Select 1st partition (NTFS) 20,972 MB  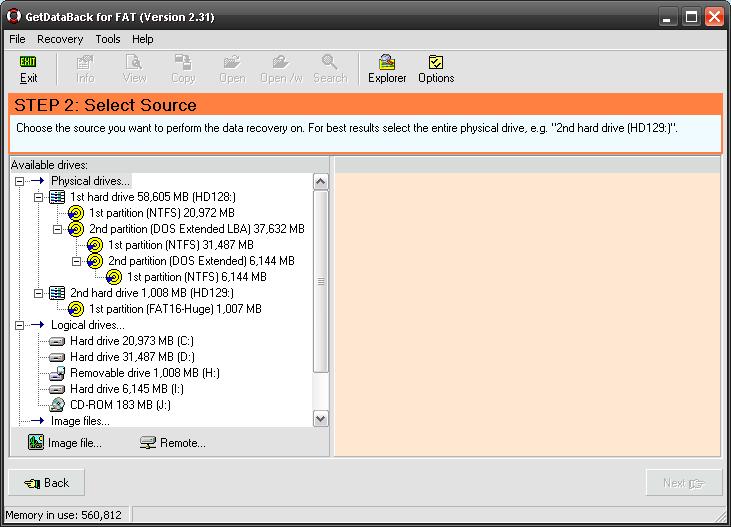(x=162, y=213)
